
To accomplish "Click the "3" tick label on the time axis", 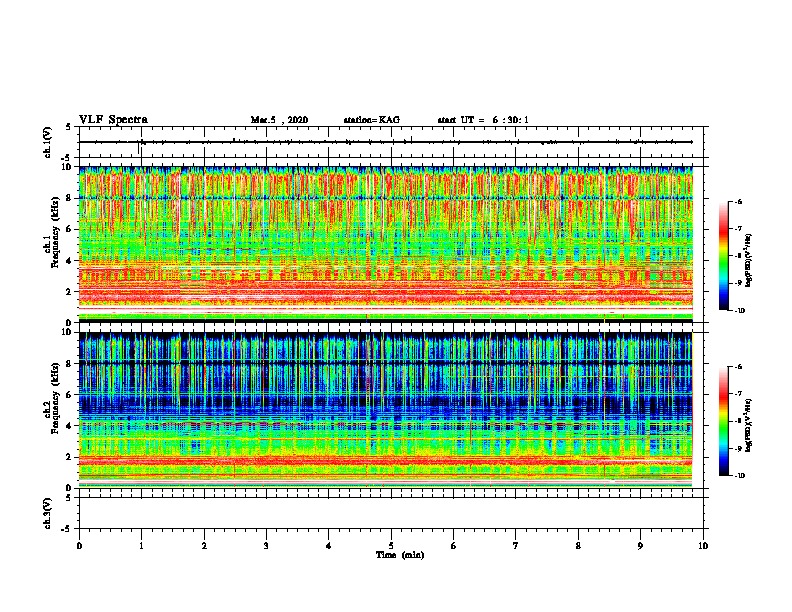I will (266, 546).
